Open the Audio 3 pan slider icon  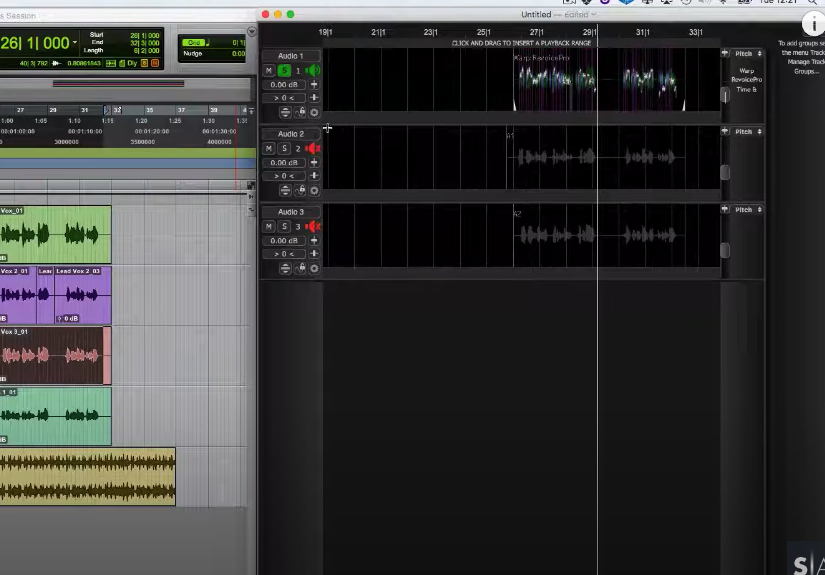tap(314, 253)
